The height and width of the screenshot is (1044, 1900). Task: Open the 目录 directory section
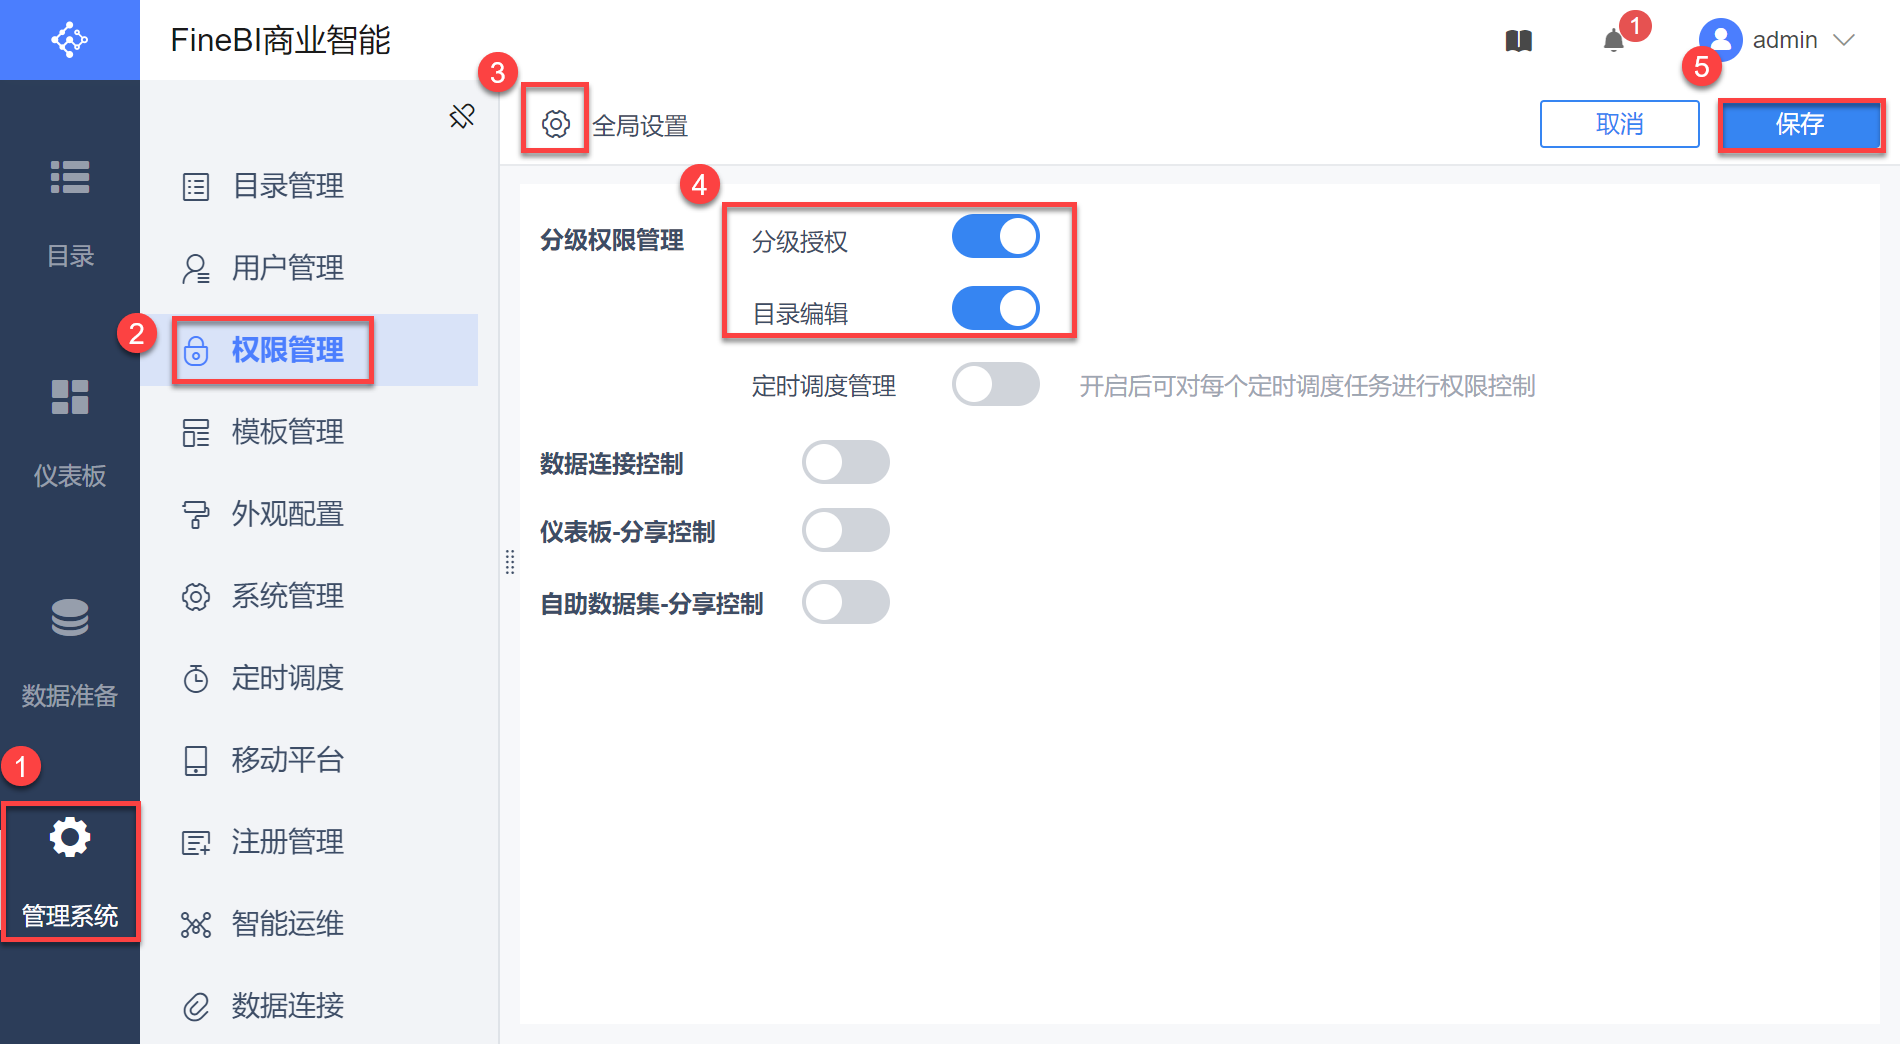point(70,212)
